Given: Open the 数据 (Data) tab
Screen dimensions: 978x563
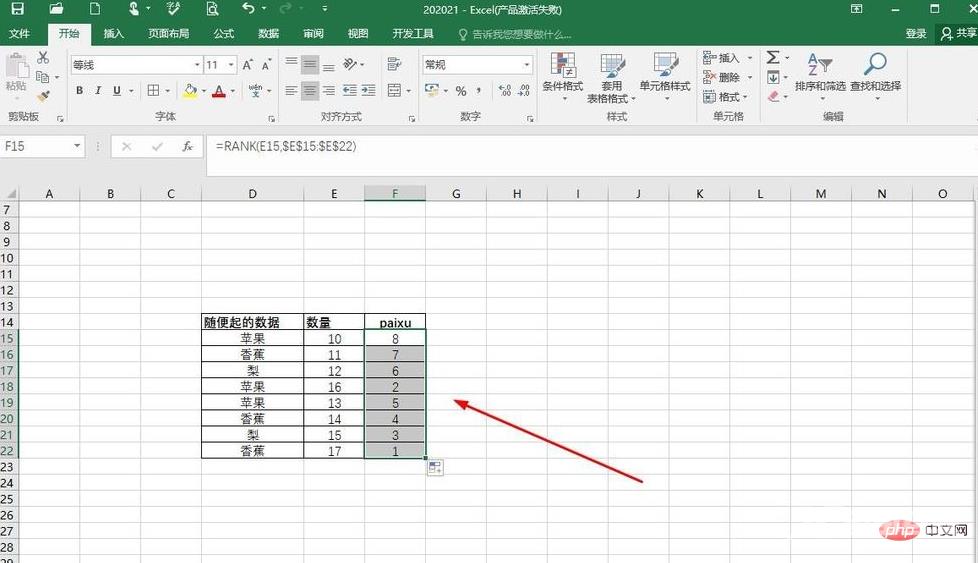Looking at the screenshot, I should point(268,33).
